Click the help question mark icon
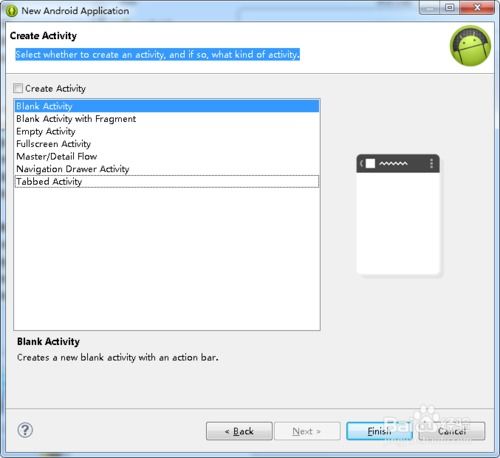Image resolution: width=500 pixels, height=458 pixels. 25,430
